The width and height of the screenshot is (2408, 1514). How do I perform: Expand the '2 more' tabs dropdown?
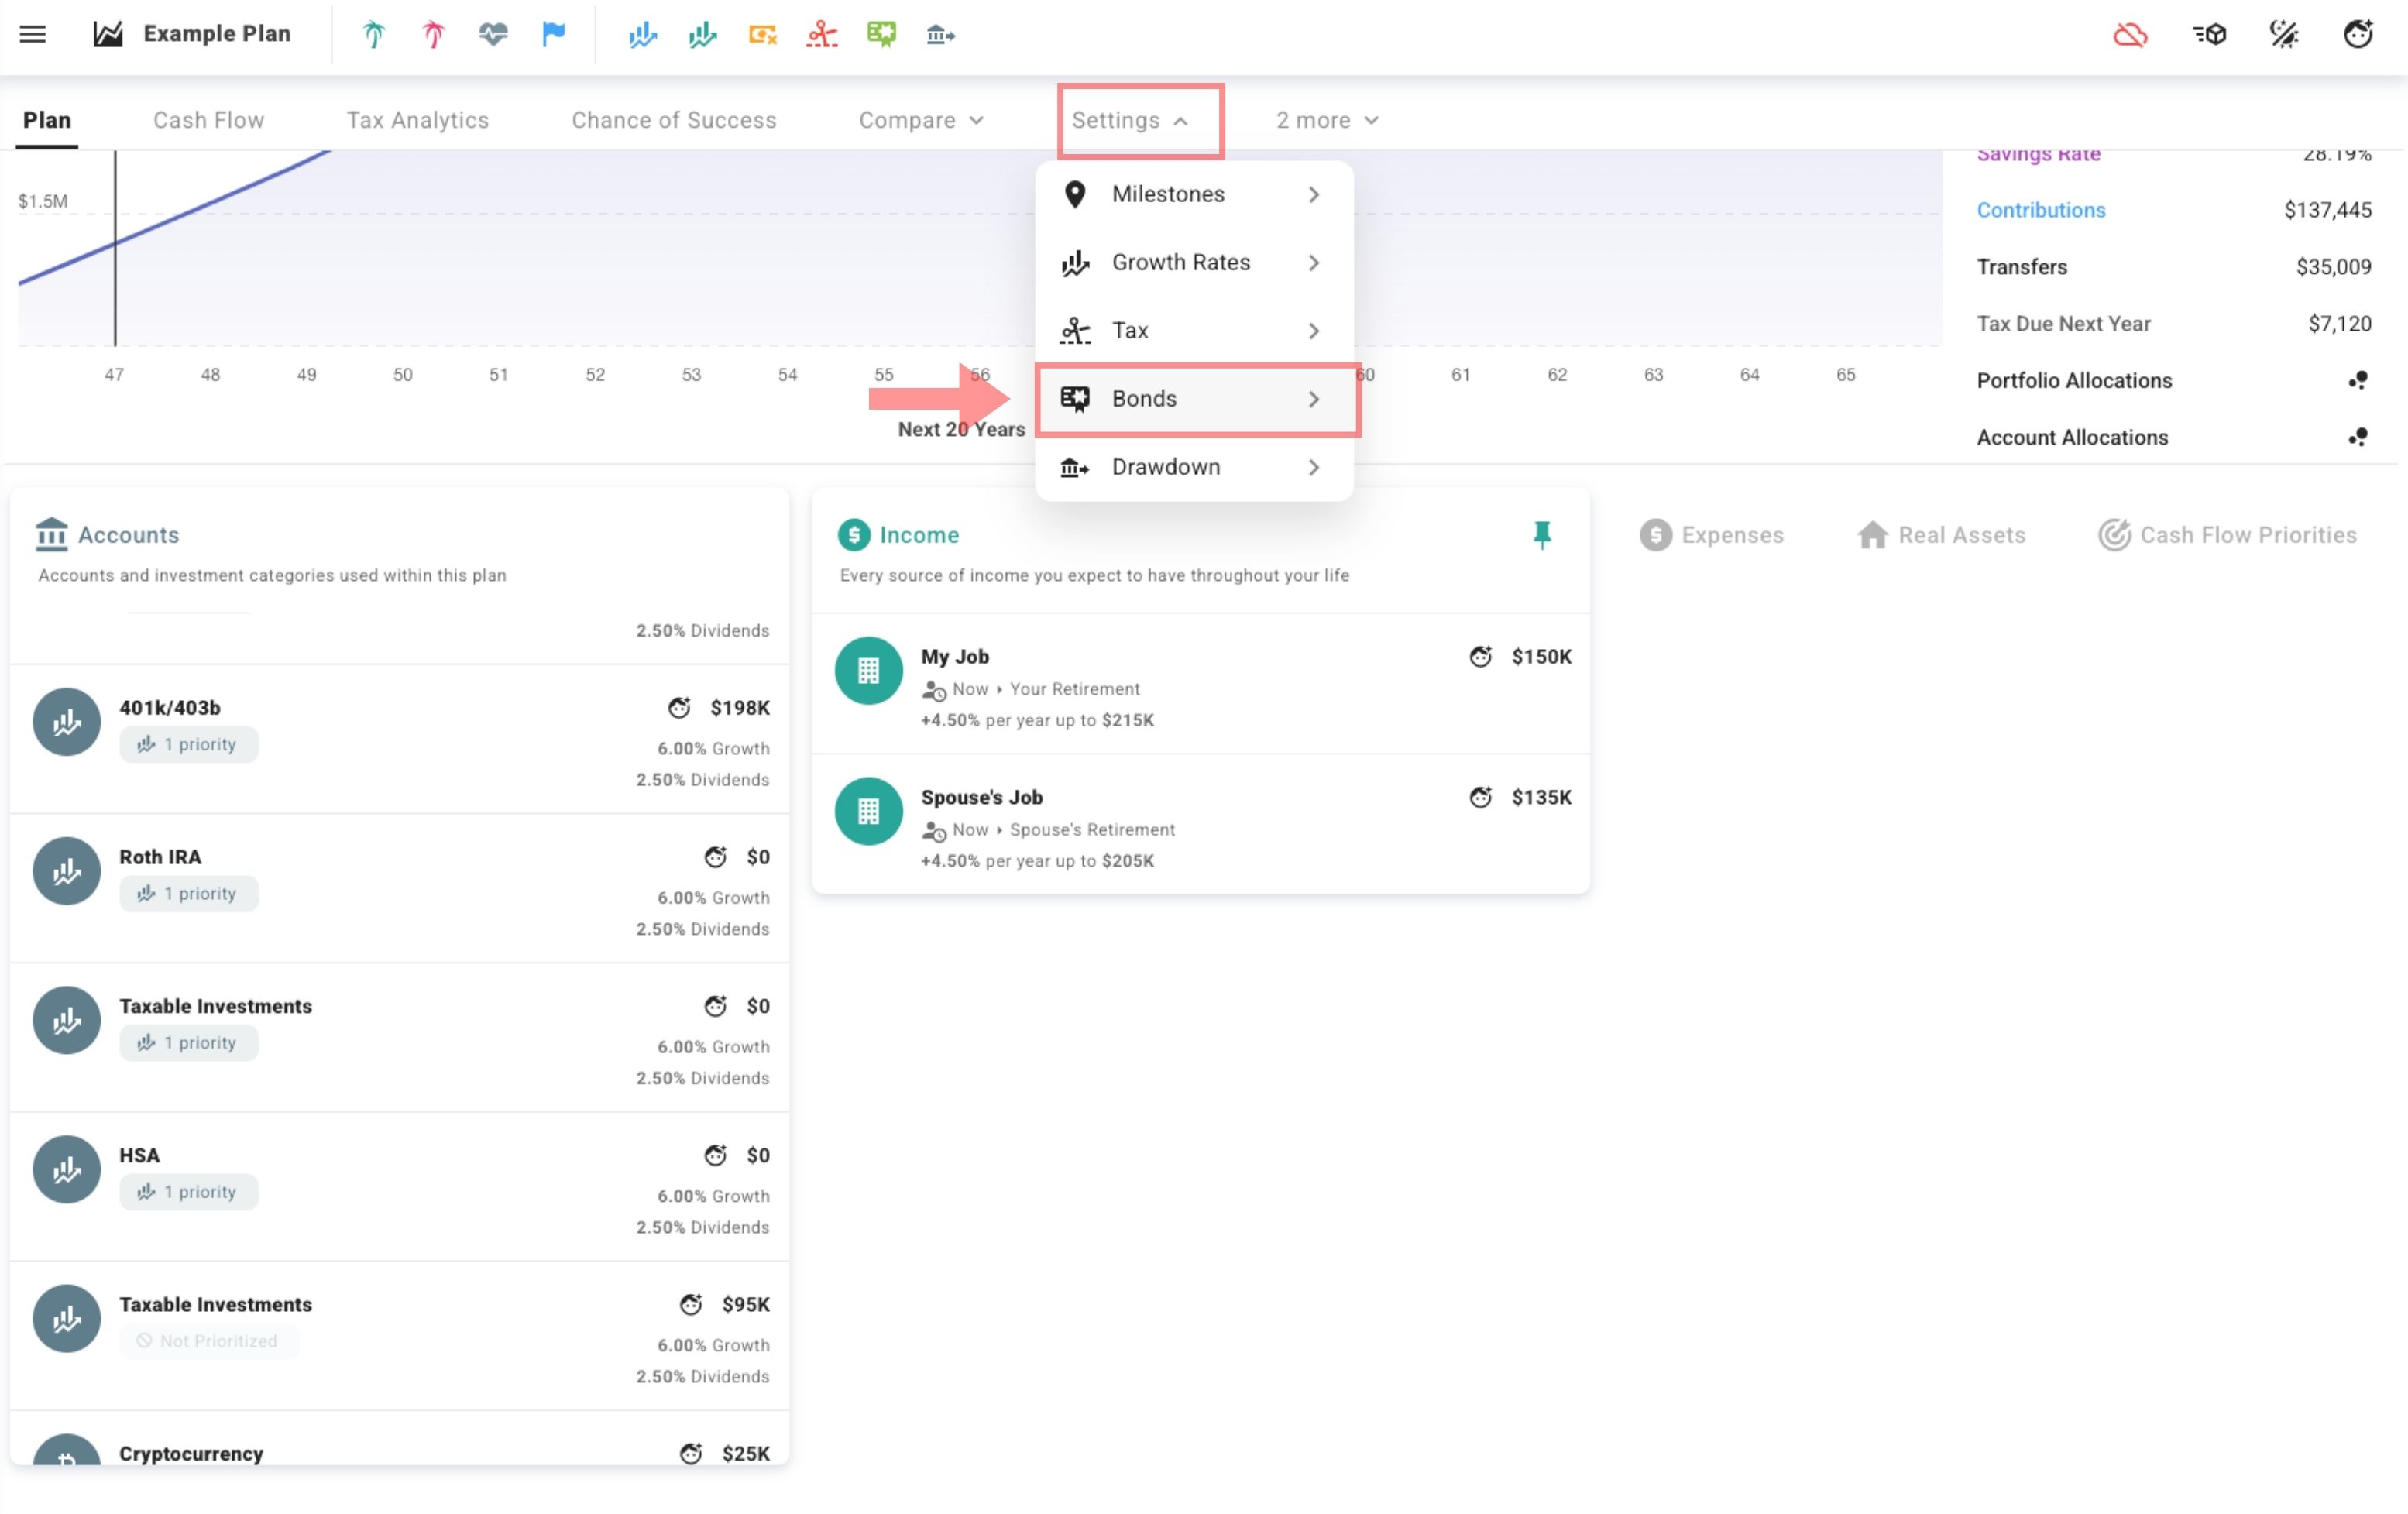click(1327, 120)
